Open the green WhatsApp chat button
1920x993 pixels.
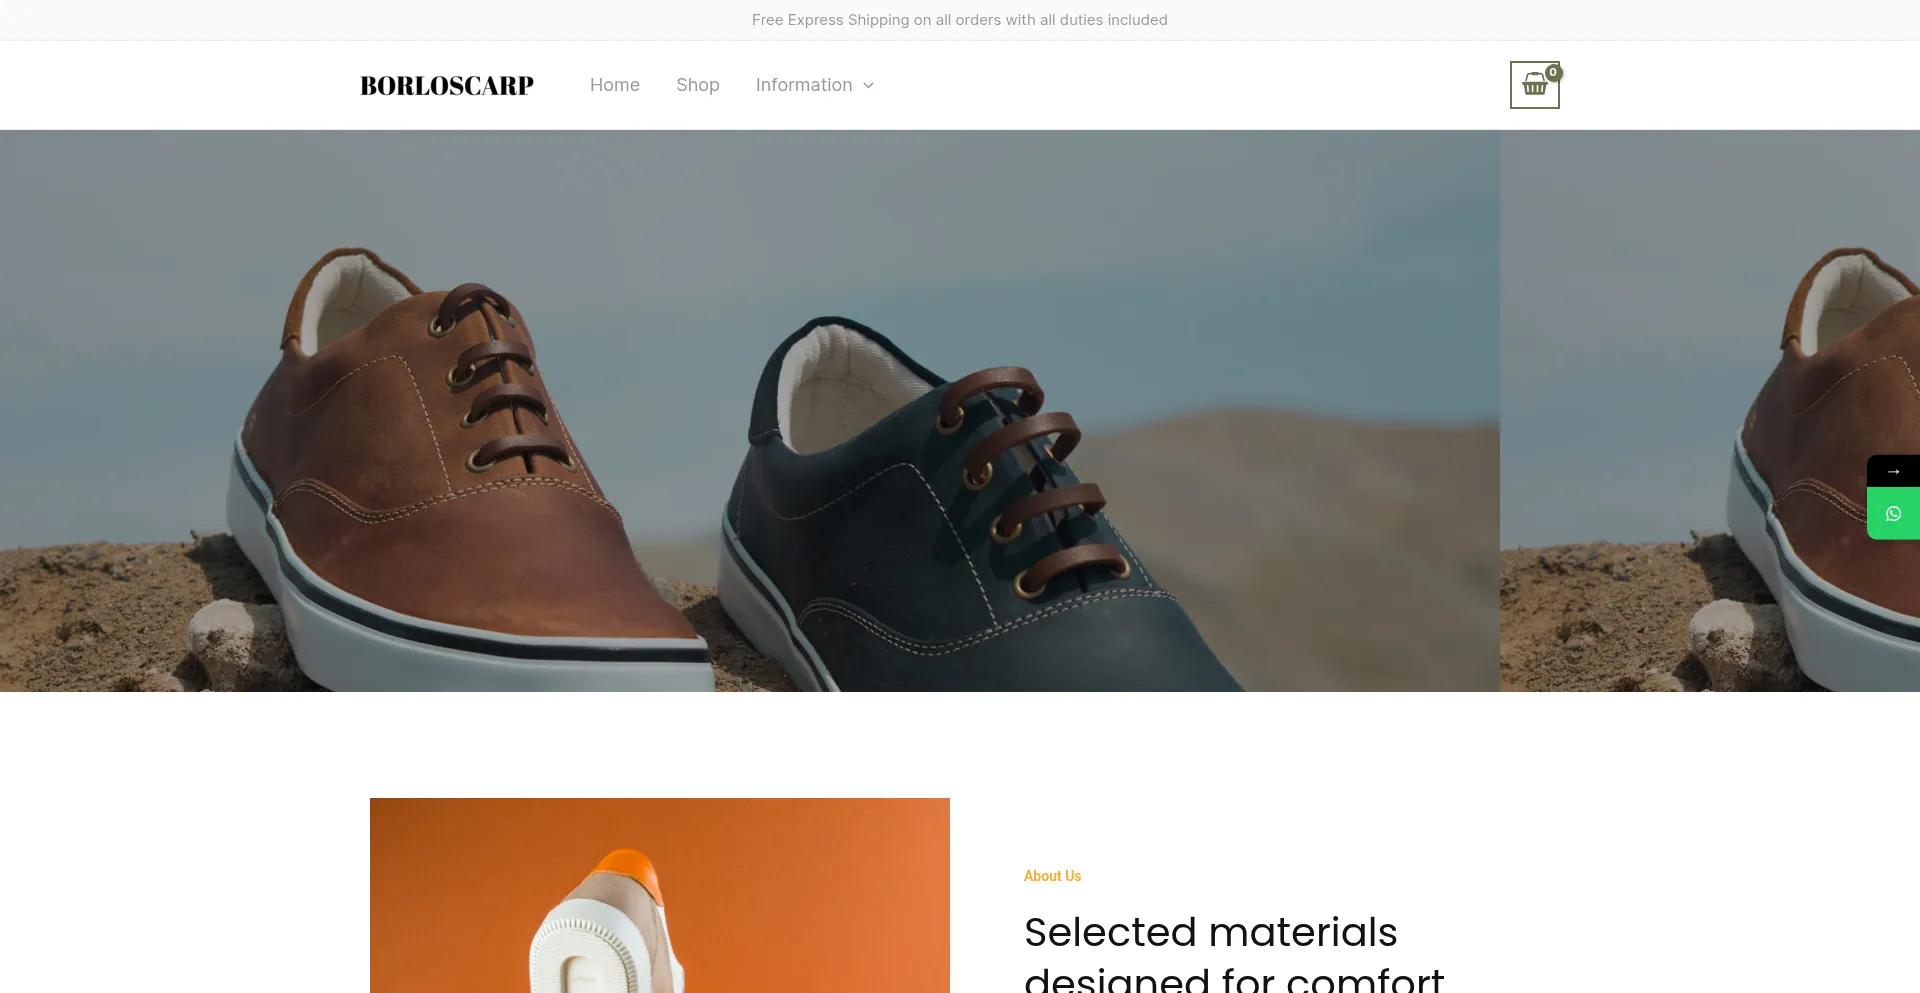click(x=1893, y=514)
